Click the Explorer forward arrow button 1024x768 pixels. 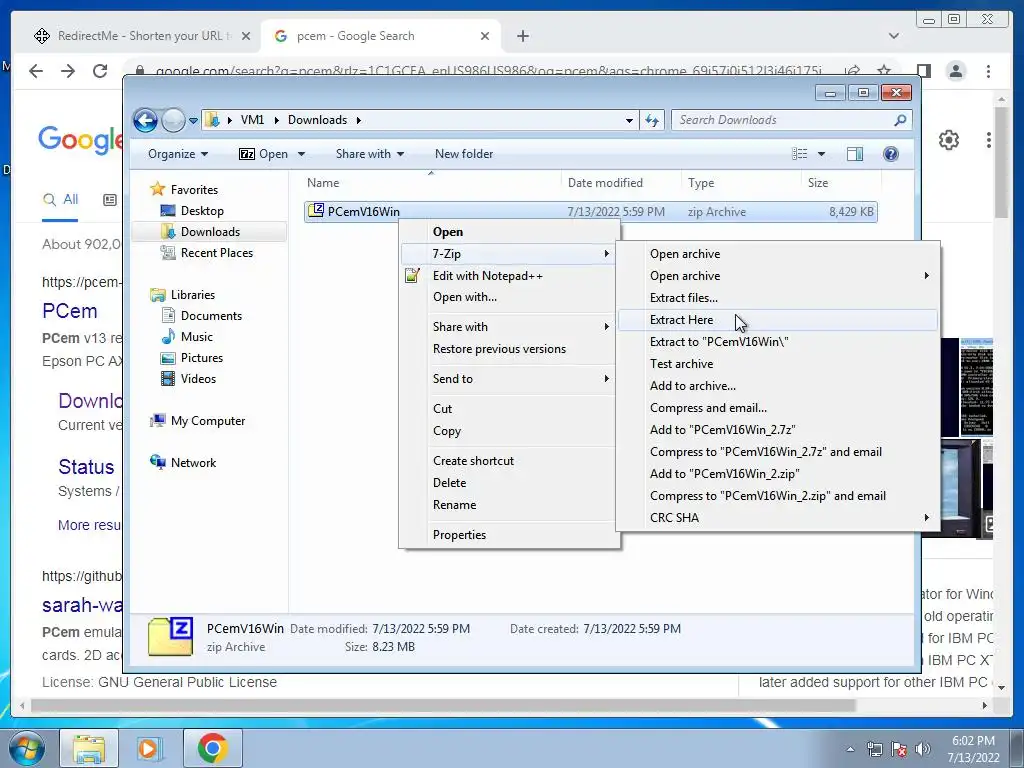click(x=173, y=120)
